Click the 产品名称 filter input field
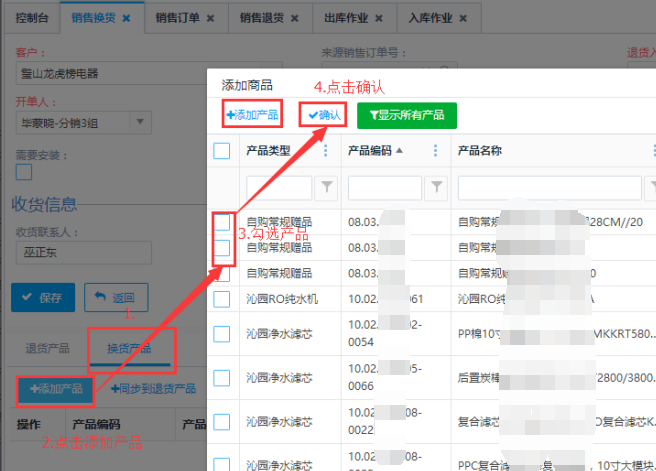 pyautogui.click(x=548, y=188)
